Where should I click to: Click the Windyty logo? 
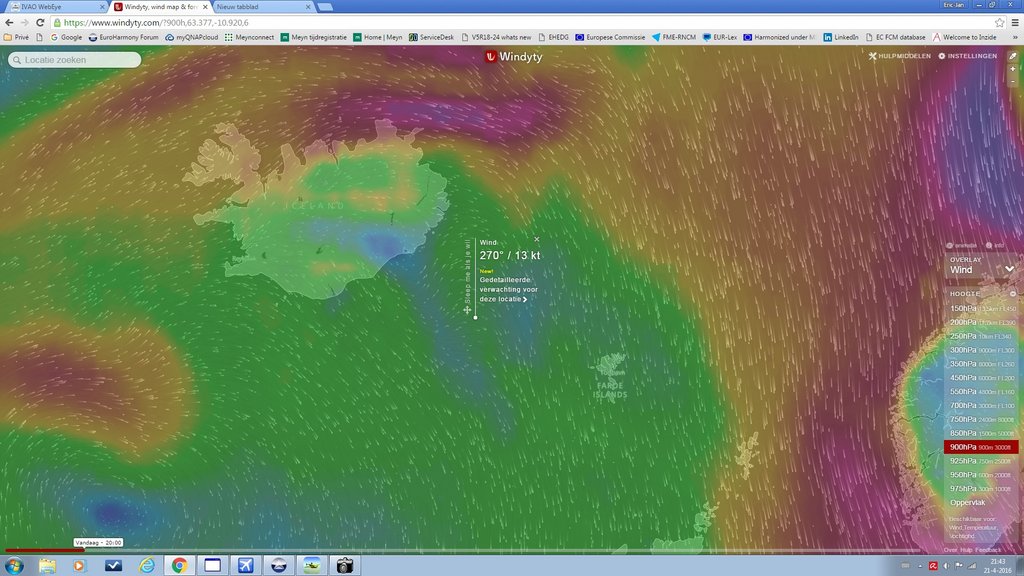[x=512, y=57]
